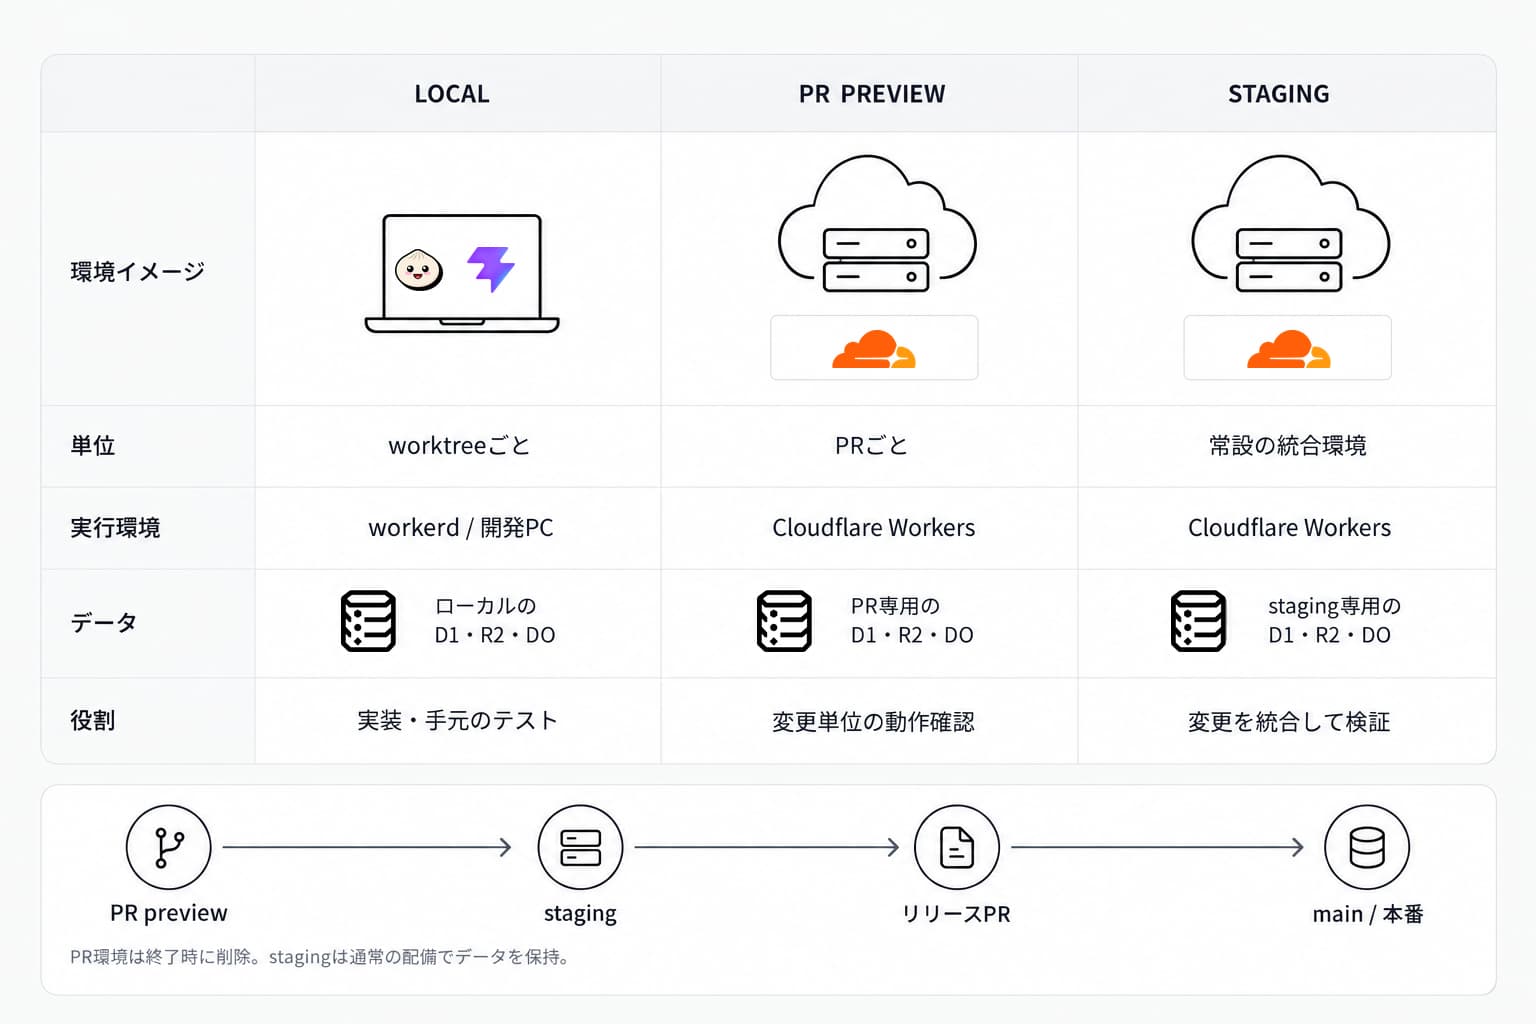The height and width of the screenshot is (1024, 1536).
Task: Click the cloud server icon under STAGING
Action: [1290, 224]
